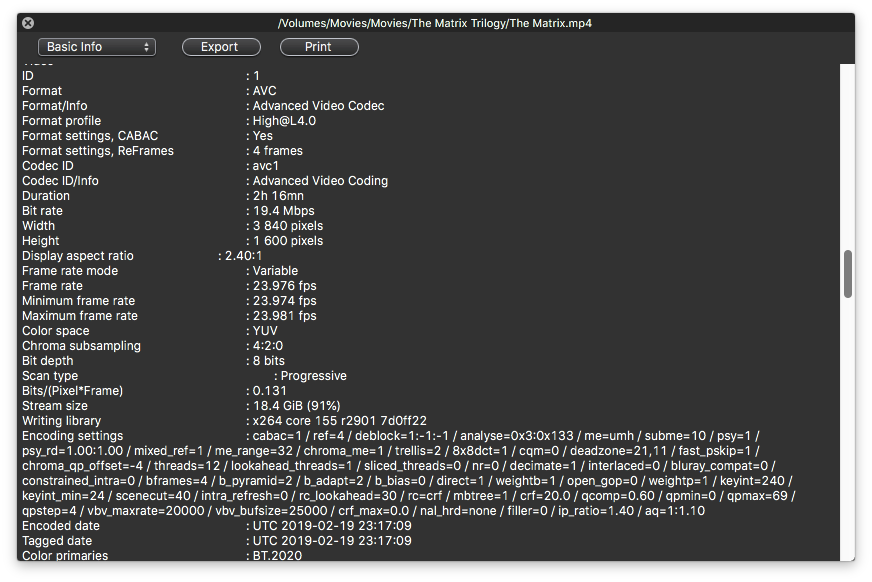Click the Export button
Viewport: 872px width, 582px height.
tap(221, 47)
